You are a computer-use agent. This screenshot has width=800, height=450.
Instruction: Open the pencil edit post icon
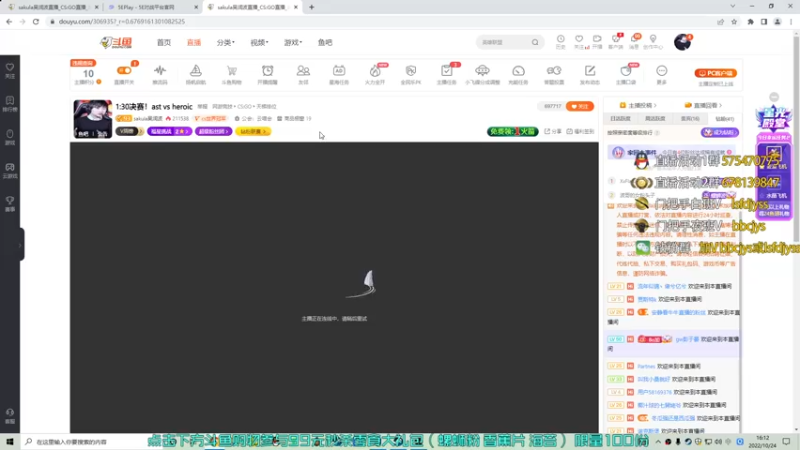(x=590, y=71)
